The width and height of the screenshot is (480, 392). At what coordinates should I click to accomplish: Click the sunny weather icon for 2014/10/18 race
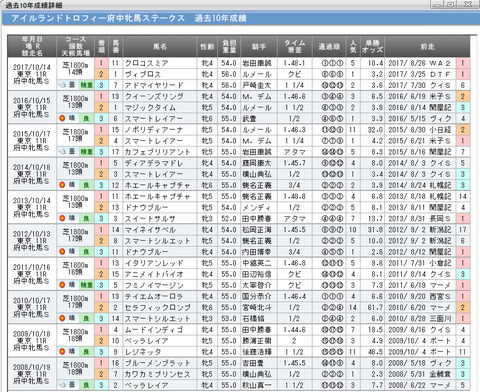(x=62, y=185)
